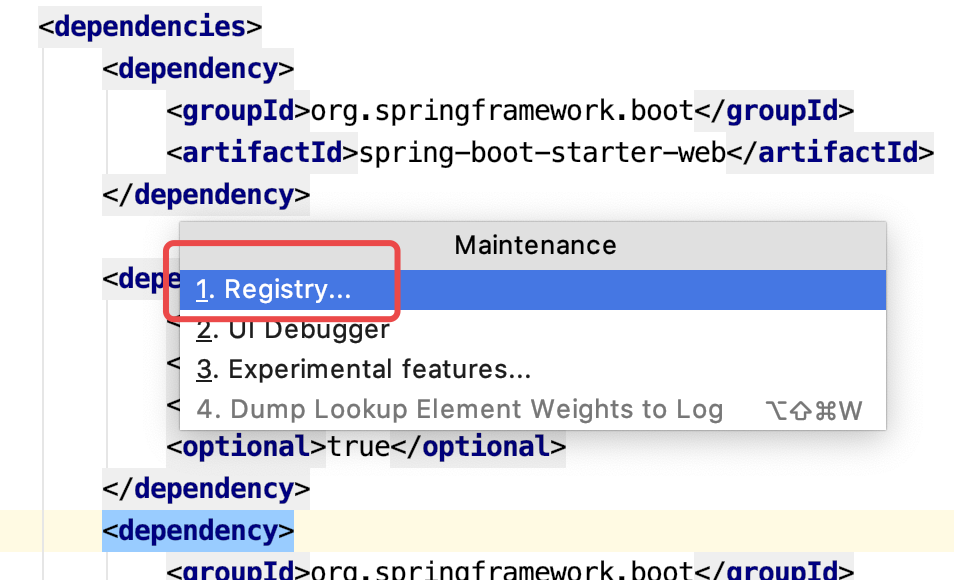
Task: Click the first opening dependency tag
Action: coord(198,69)
